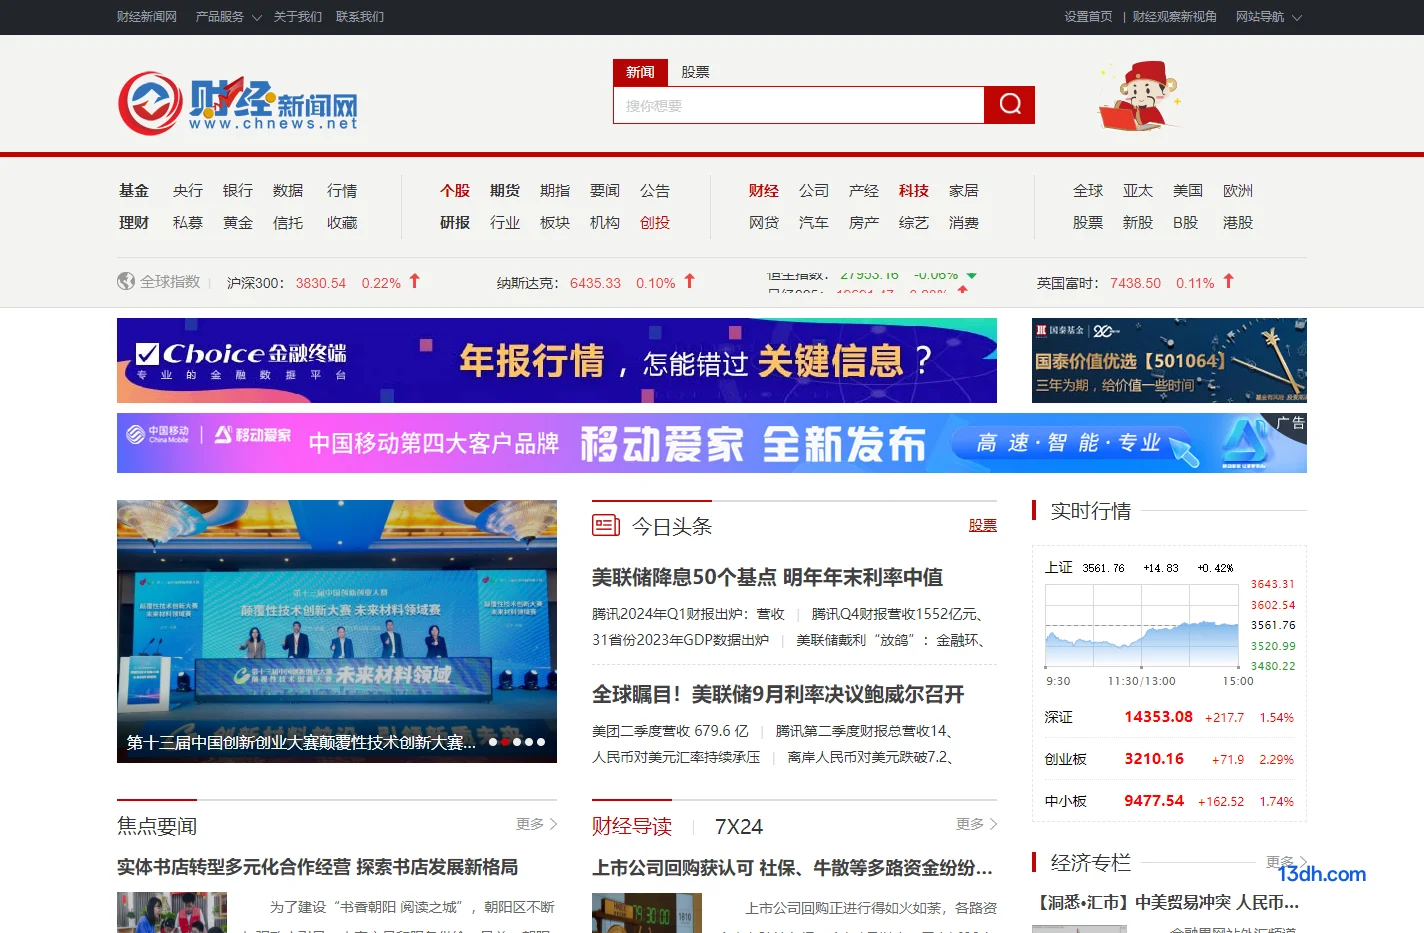Open 更多 arrow next to 焦点要闻
This screenshot has width=1424, height=933.
coord(537,824)
